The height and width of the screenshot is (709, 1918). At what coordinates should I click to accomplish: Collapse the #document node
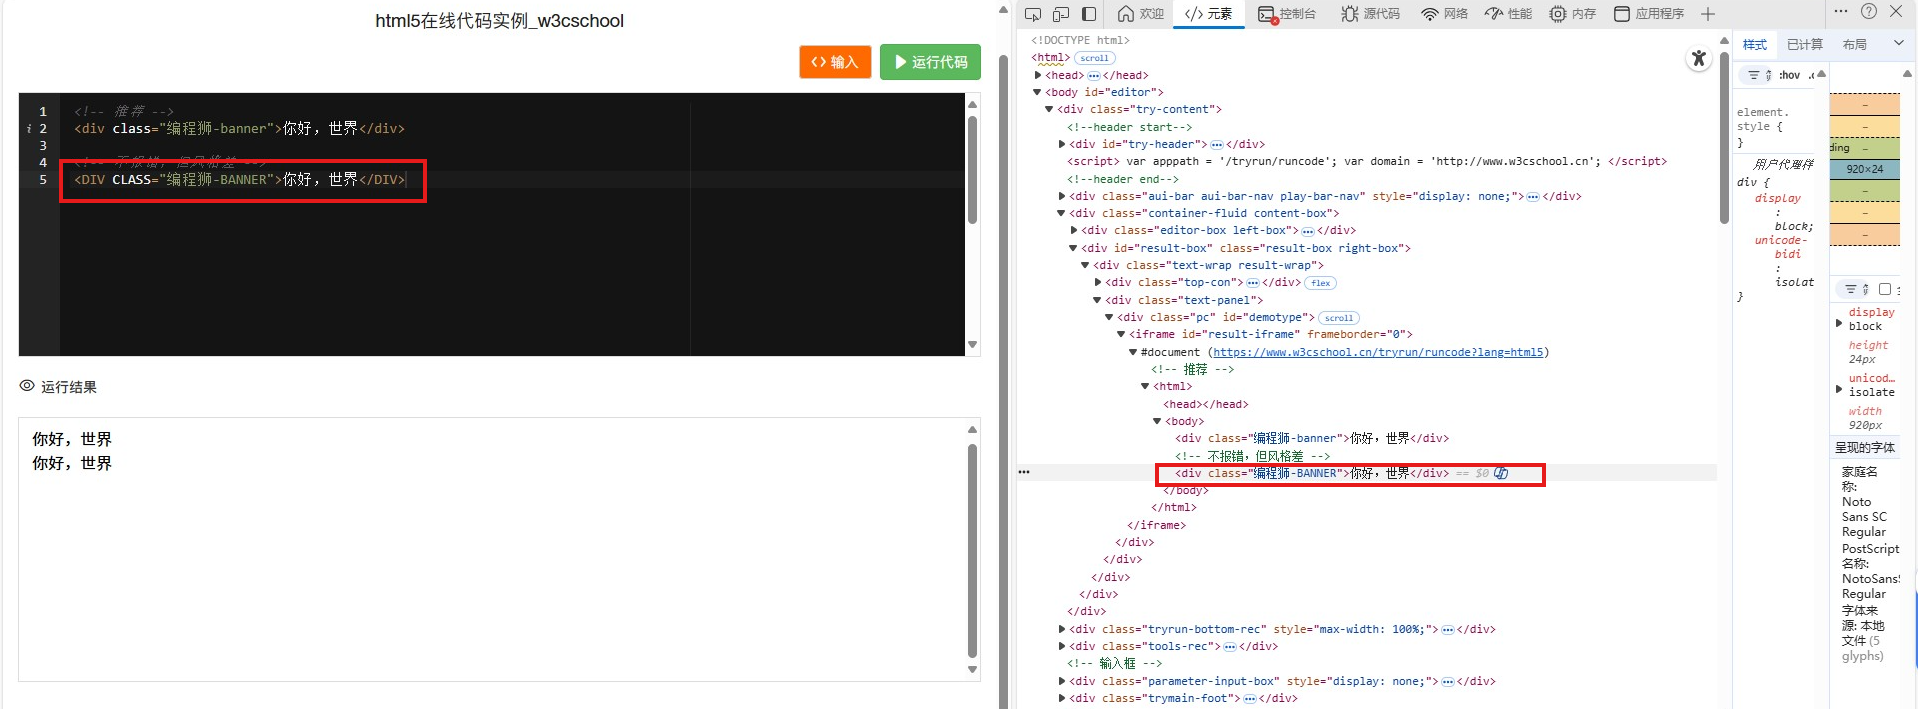point(1133,352)
